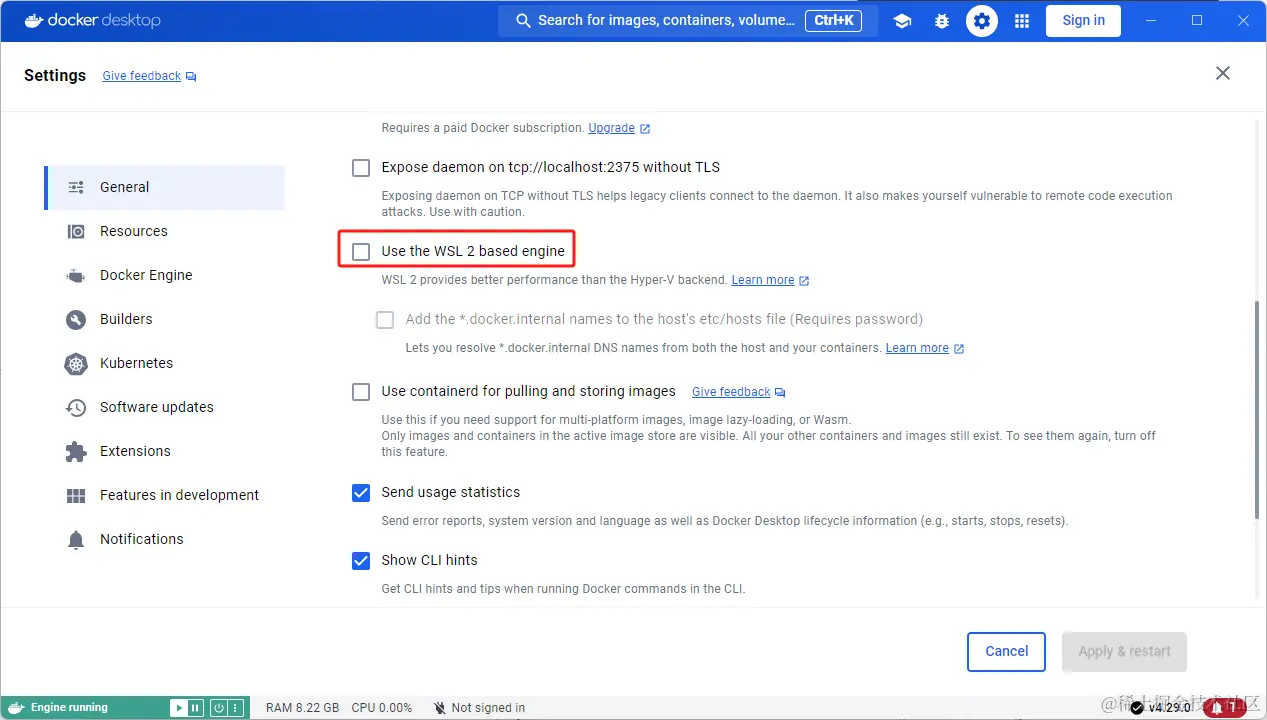This screenshot has height=720, width=1267.
Task: Toggle Expose daemon on tcp://localhost:2375 checkbox
Action: 361,168
